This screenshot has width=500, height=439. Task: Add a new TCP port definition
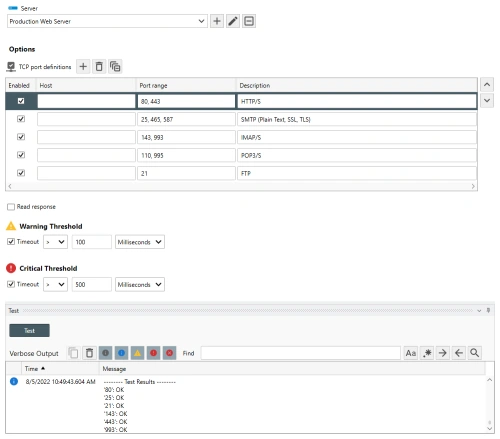tap(83, 66)
